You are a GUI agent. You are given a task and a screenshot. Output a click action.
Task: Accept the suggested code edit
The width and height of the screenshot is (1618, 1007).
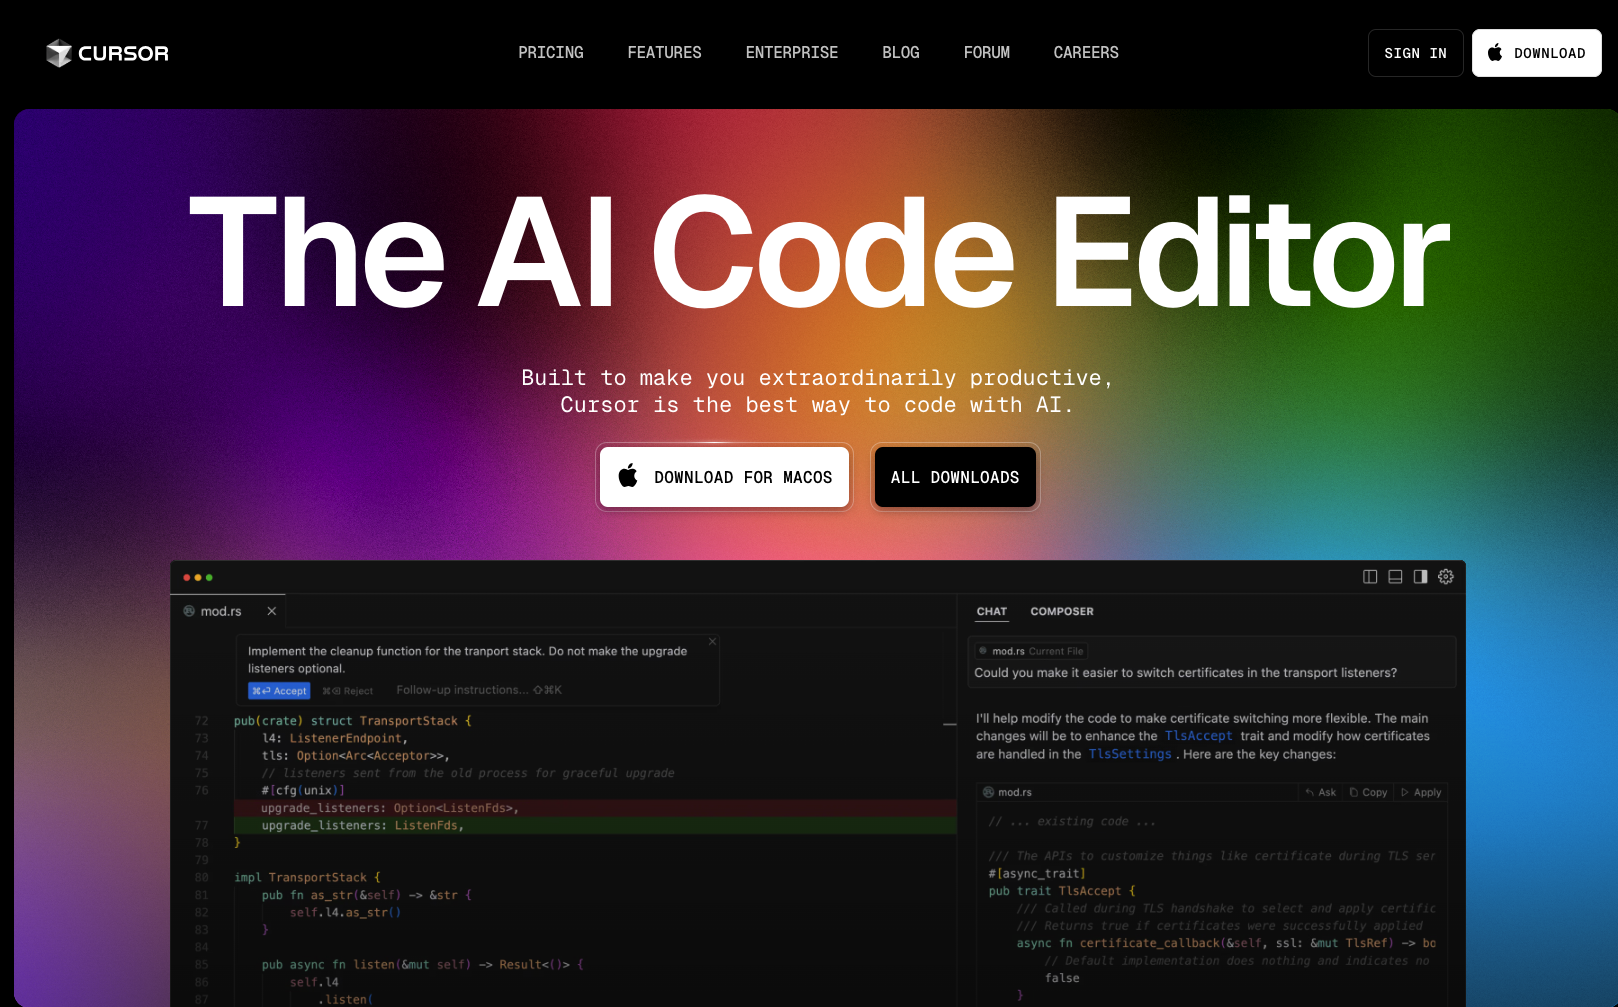pyautogui.click(x=279, y=691)
